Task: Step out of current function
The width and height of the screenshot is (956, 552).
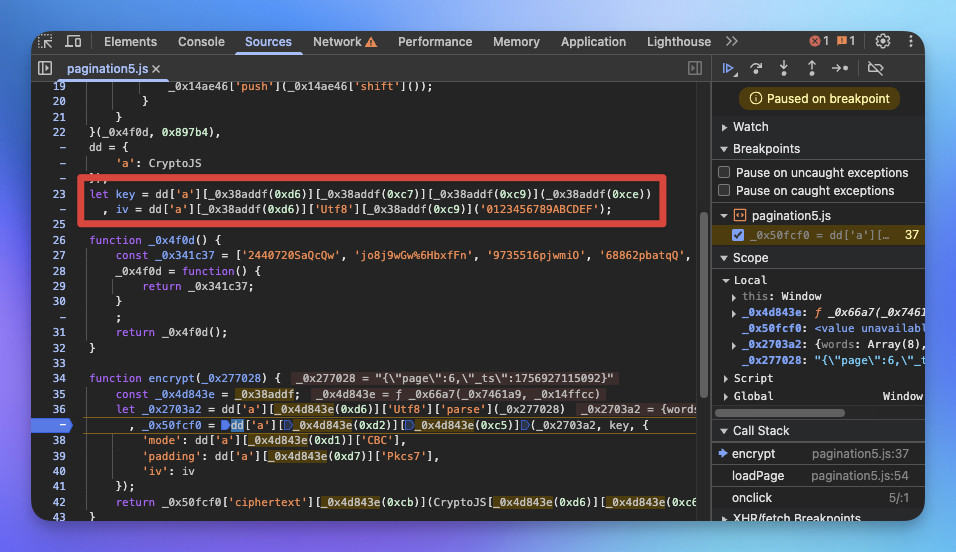Action: coord(812,68)
